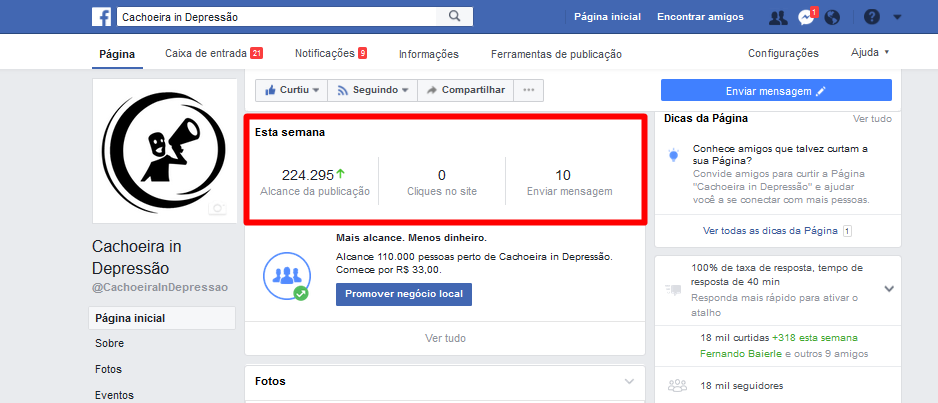Click Ver tudo below the promotion
Viewport: 938px width, 403px height.
(x=445, y=338)
